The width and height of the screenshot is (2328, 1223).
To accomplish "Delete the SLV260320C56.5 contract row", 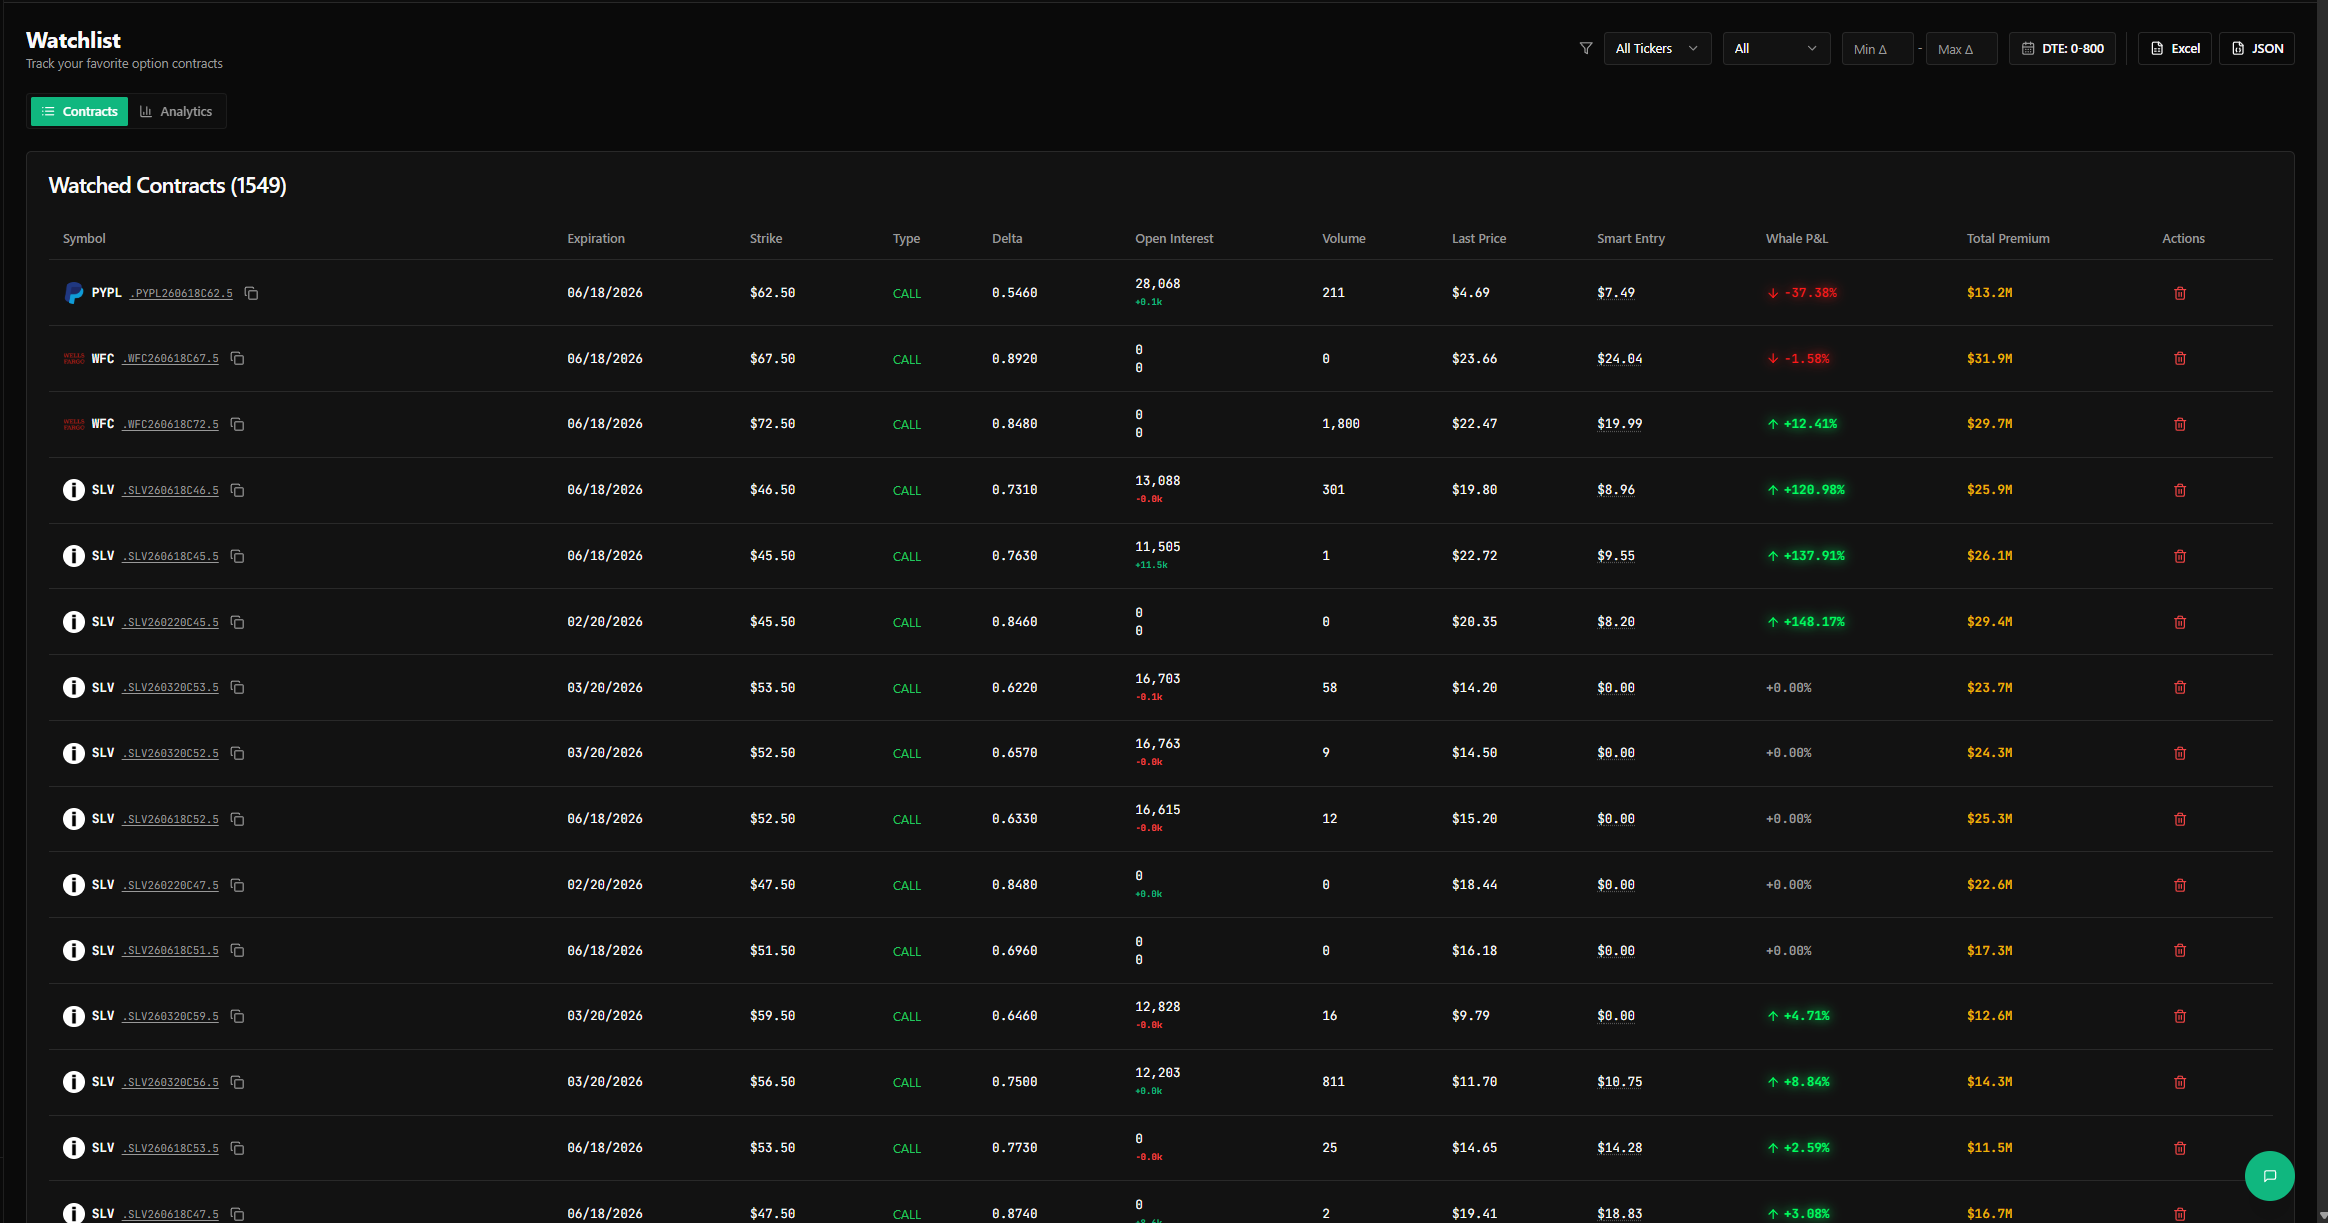I will tap(2180, 1082).
